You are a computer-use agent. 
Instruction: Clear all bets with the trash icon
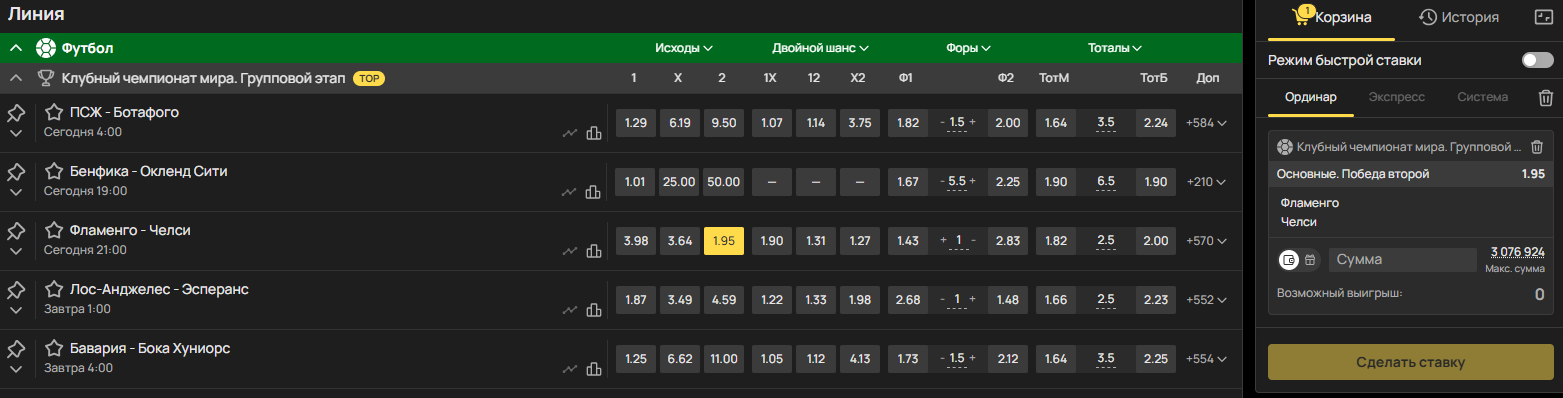click(x=1545, y=98)
